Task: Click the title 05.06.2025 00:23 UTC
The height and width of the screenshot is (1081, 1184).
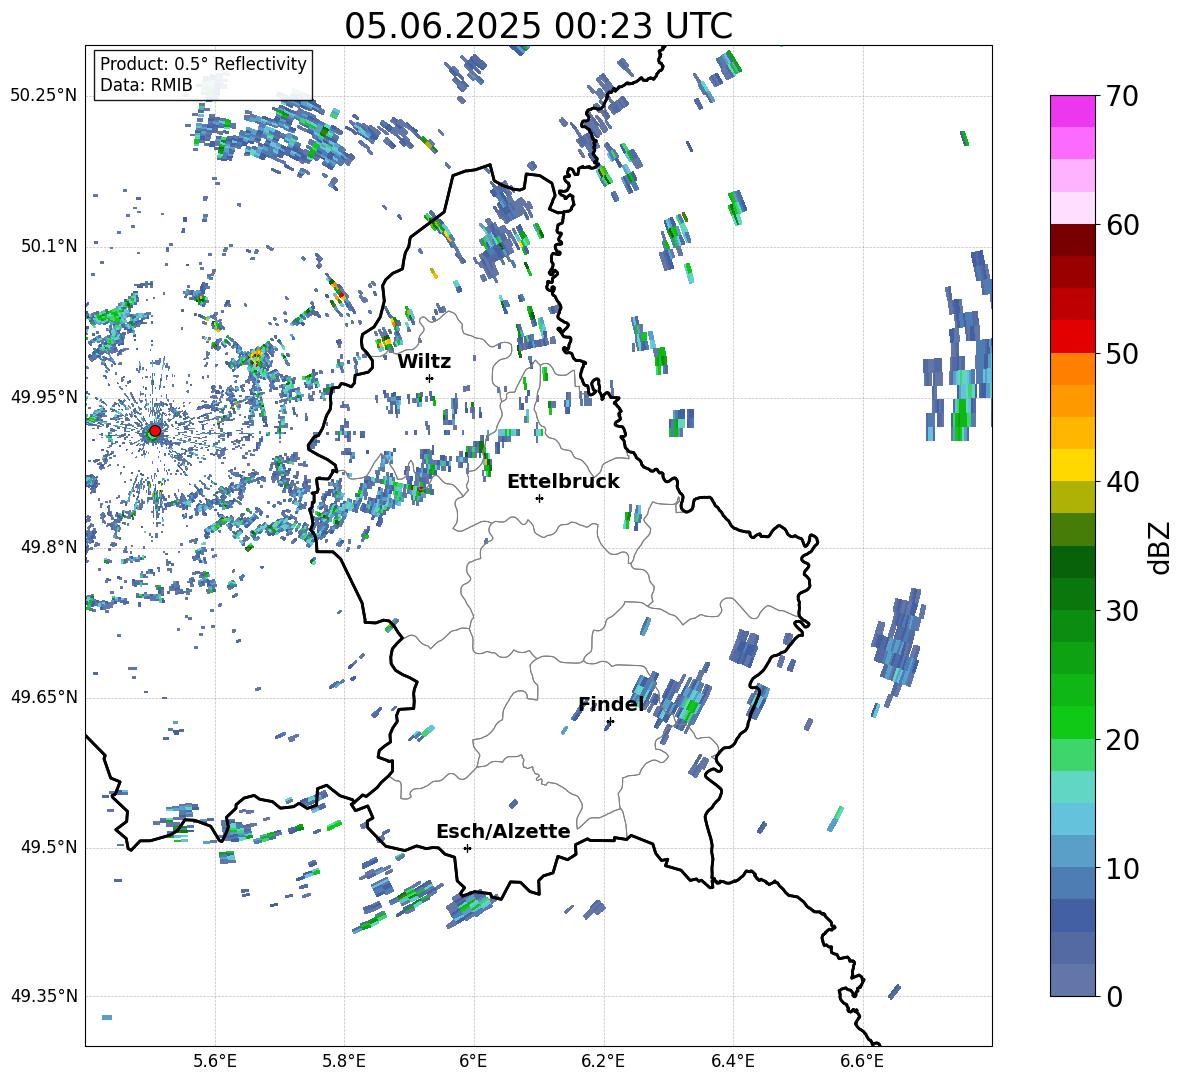Action: point(538,26)
